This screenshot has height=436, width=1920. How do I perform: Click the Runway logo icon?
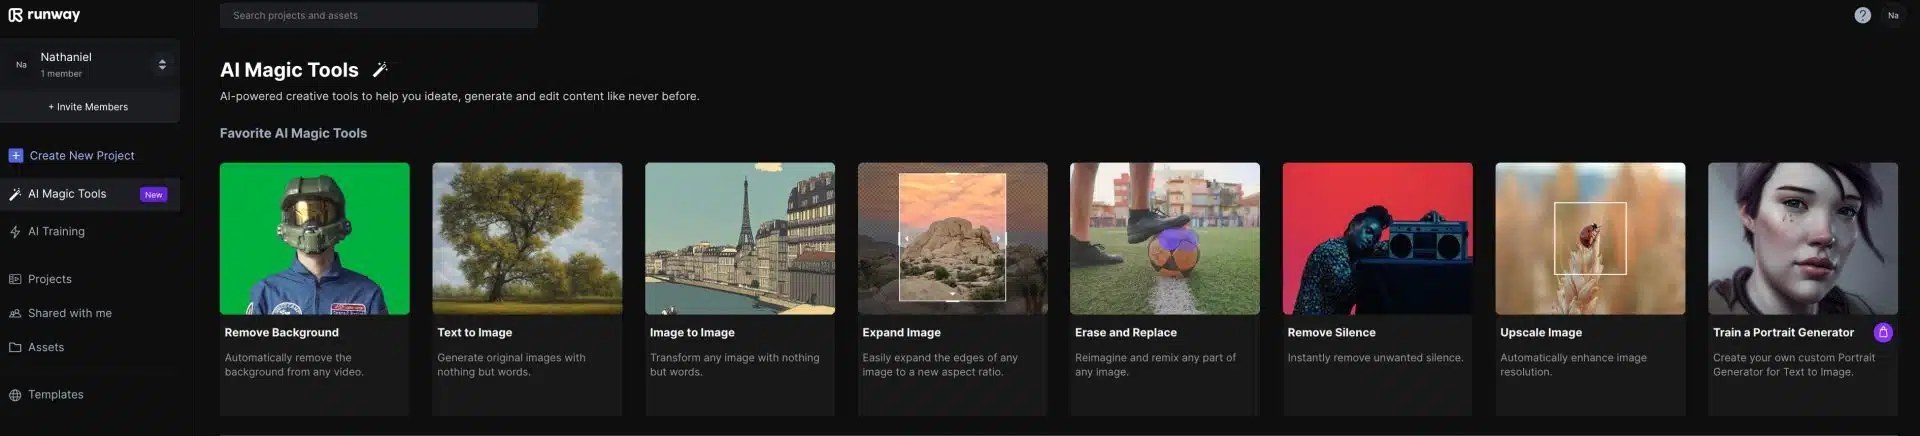(15, 15)
